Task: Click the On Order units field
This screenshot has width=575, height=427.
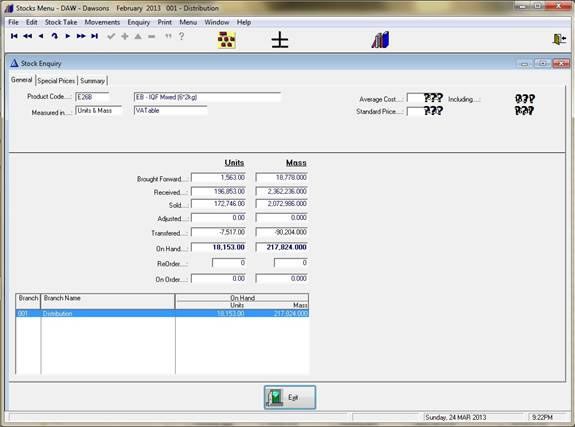Action: pos(218,279)
